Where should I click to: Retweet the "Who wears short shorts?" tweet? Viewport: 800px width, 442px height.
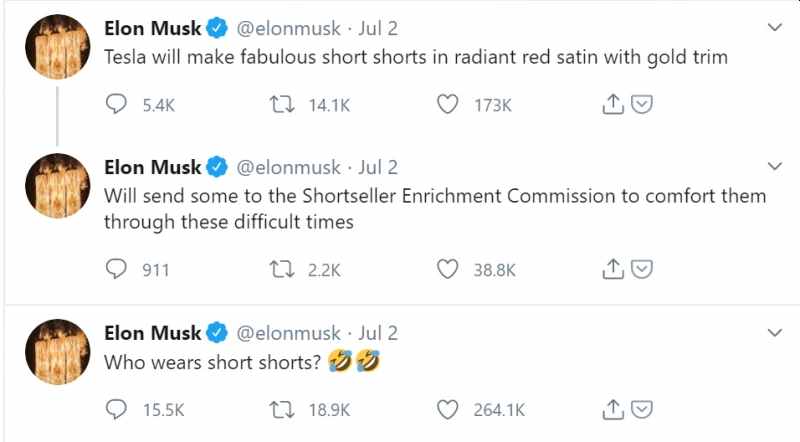[283, 409]
